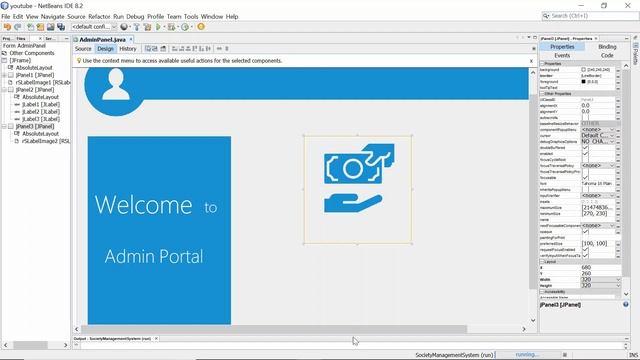Open the Refactor menu

[x=99, y=17]
